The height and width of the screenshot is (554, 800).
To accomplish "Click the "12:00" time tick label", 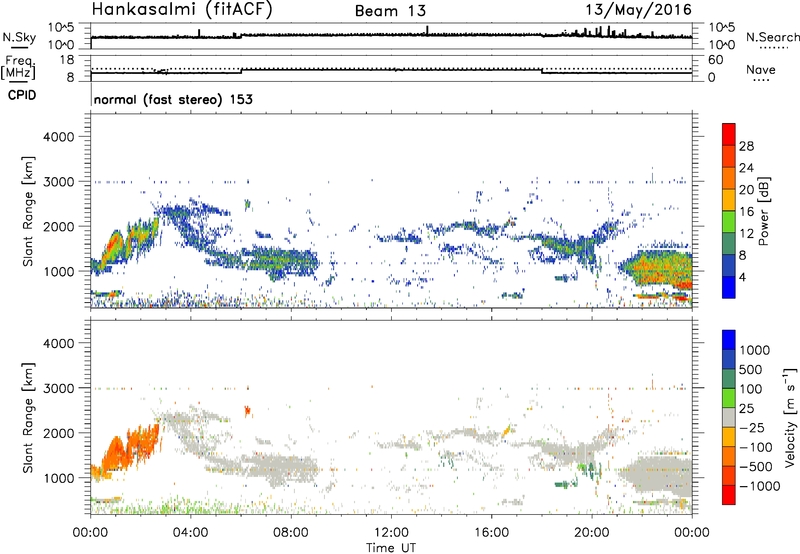I will point(391,533).
